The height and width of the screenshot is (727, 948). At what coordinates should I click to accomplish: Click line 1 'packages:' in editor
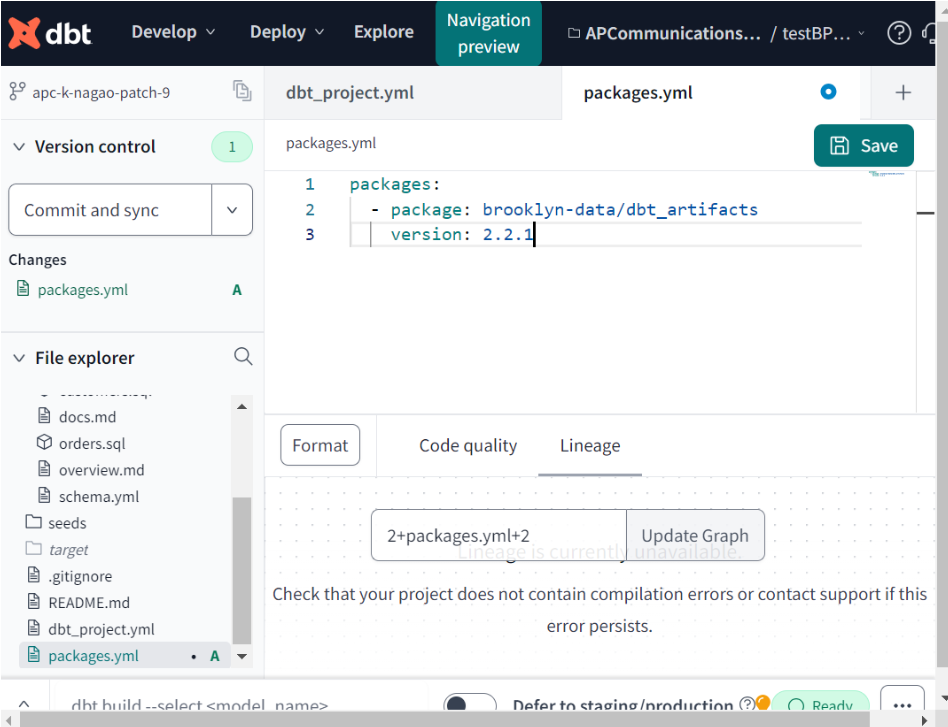coord(394,184)
